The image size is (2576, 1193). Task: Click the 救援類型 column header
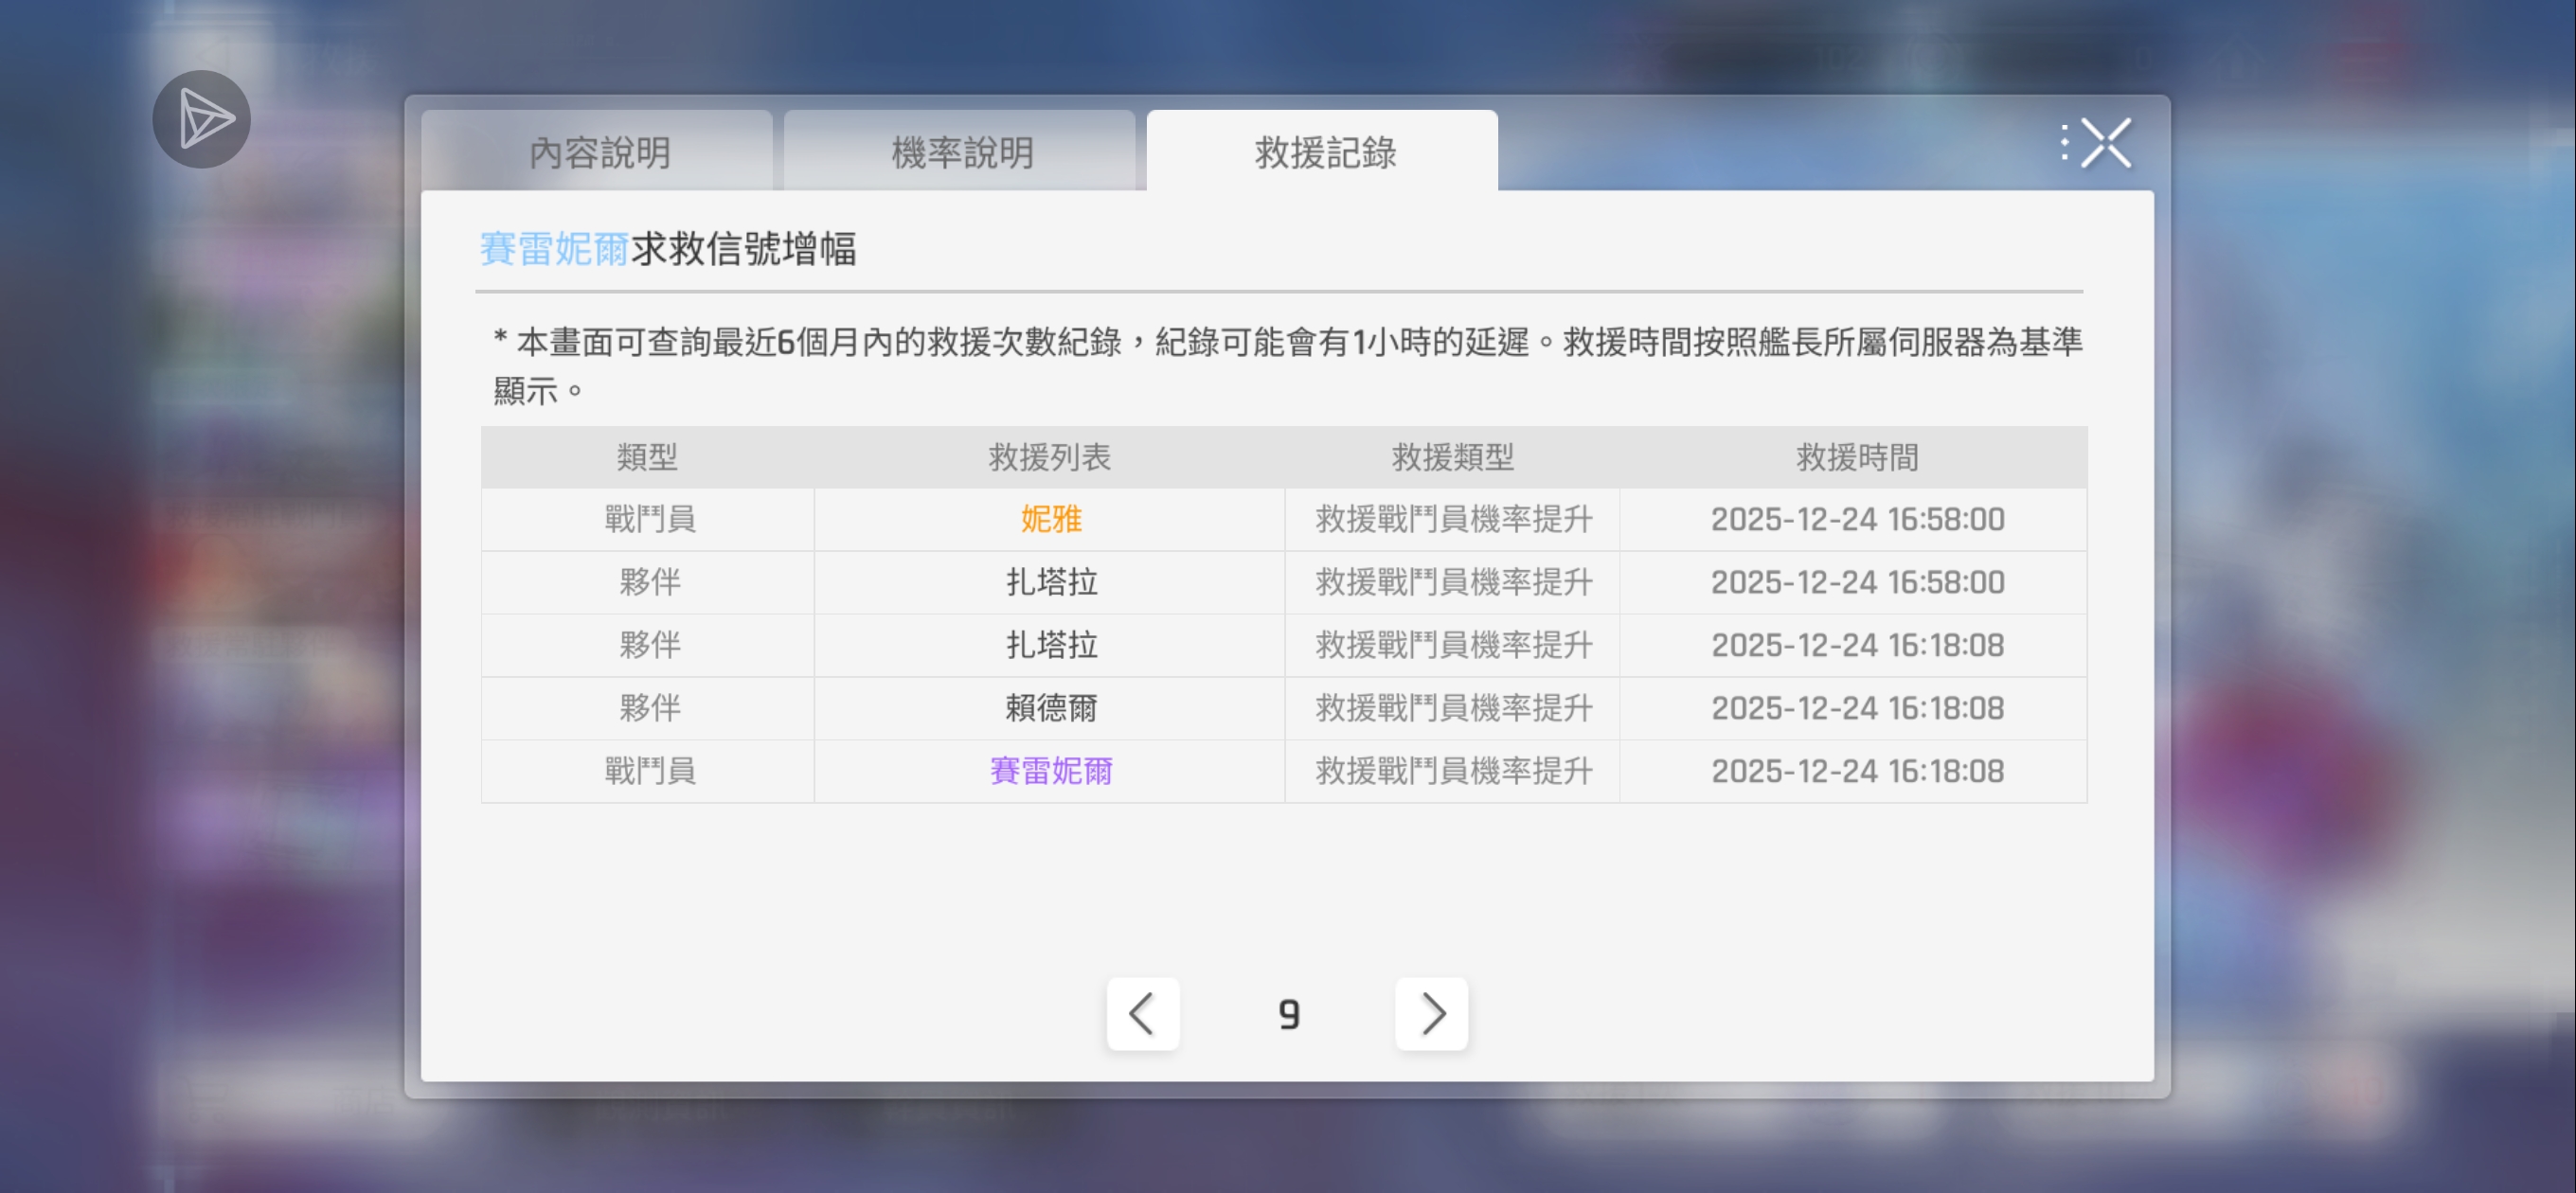click(1452, 457)
